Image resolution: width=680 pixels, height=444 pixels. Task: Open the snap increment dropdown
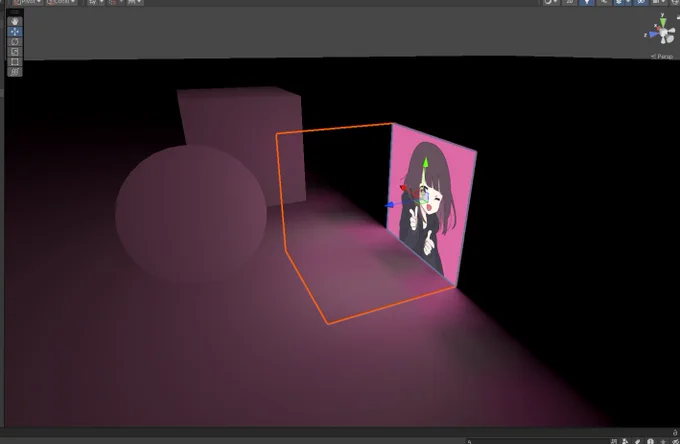click(x=134, y=2)
